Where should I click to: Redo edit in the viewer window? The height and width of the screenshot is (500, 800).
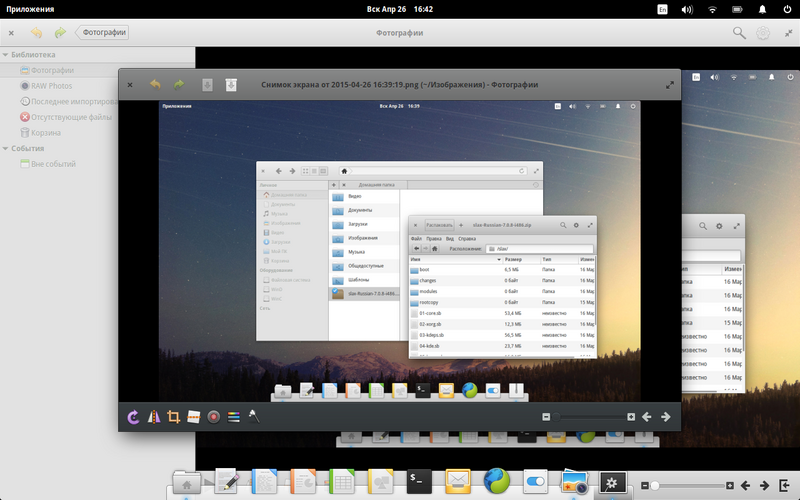point(179,84)
